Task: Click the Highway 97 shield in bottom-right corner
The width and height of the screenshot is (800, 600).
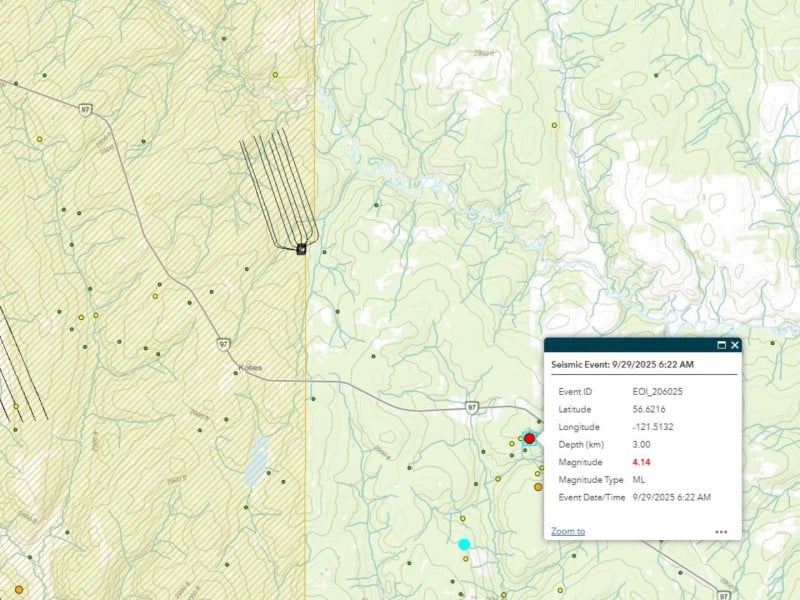Action: [722, 594]
